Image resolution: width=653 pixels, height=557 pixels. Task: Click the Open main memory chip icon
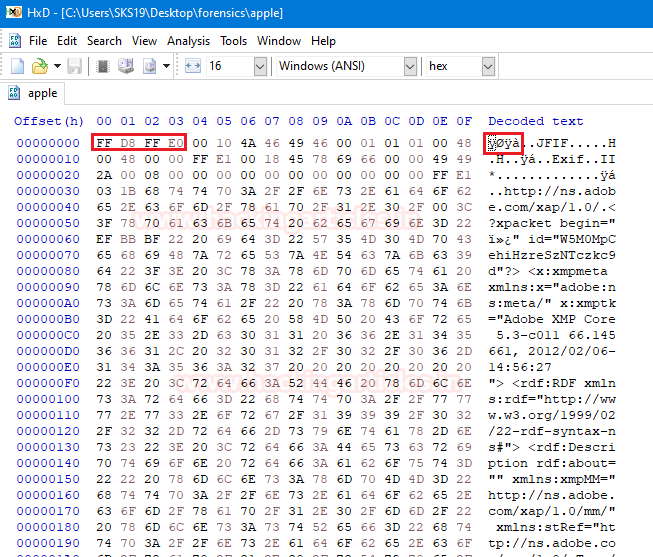tap(102, 66)
